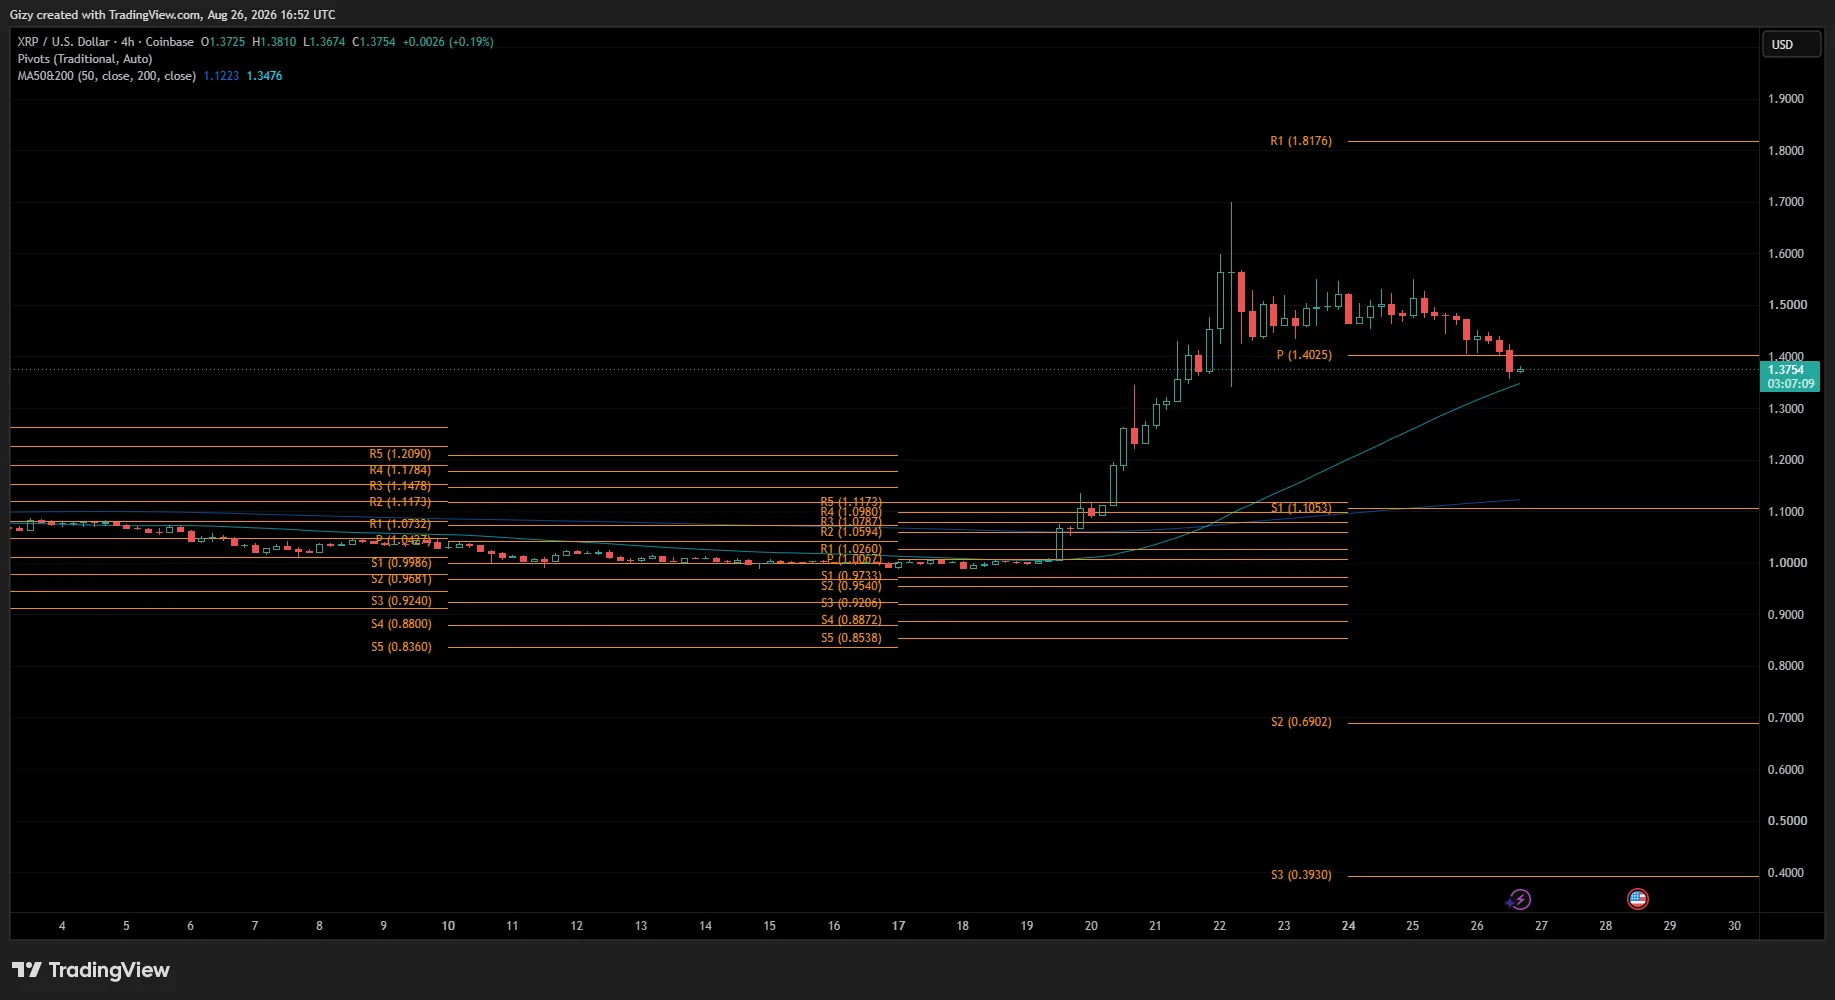Click the 1.7000 price axis label
1835x1000 pixels.
(x=1786, y=202)
